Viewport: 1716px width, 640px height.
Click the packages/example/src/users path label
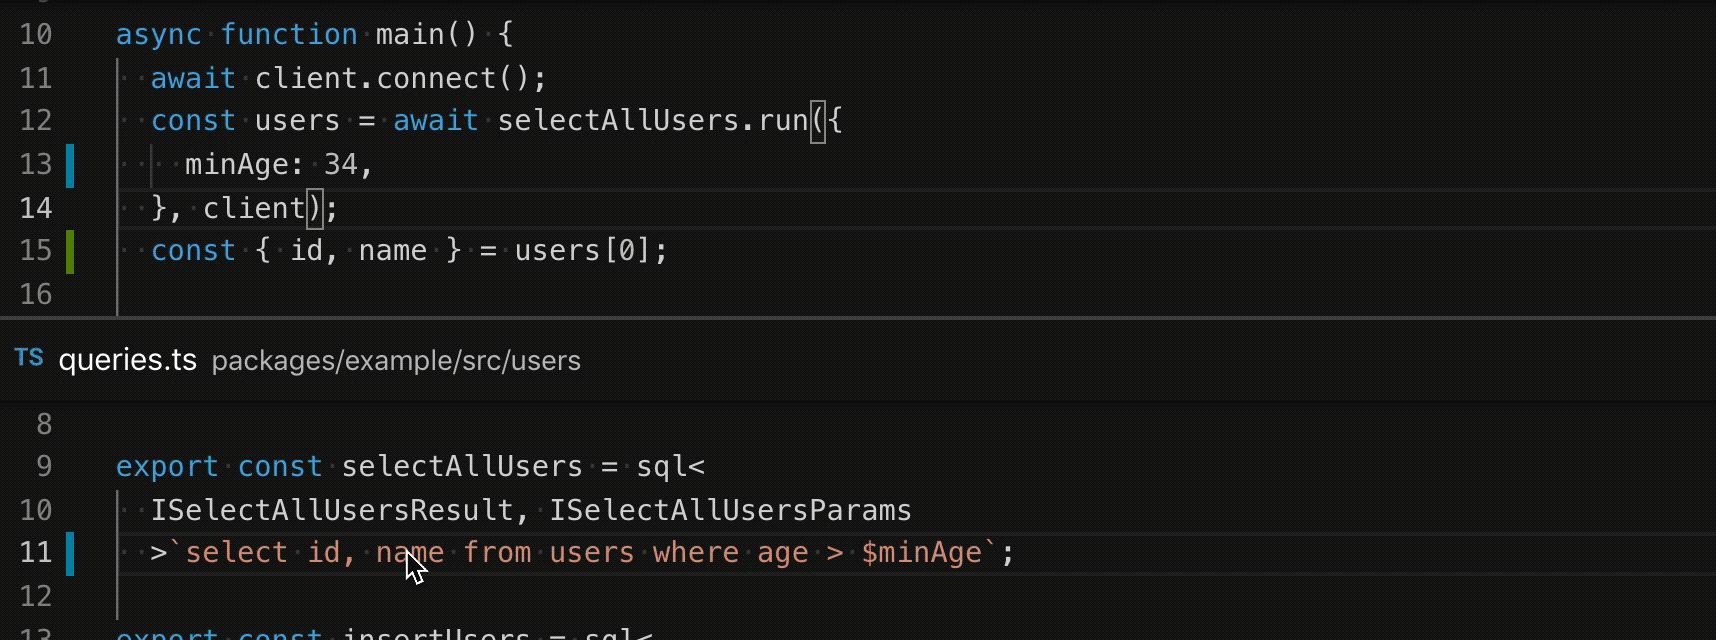click(396, 361)
